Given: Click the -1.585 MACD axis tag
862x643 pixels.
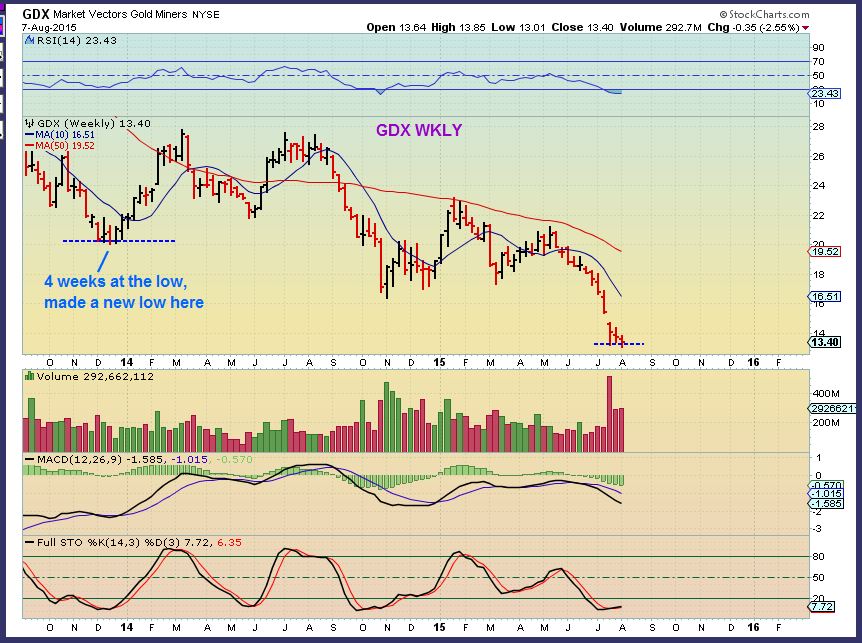Looking at the screenshot, I should [x=826, y=503].
